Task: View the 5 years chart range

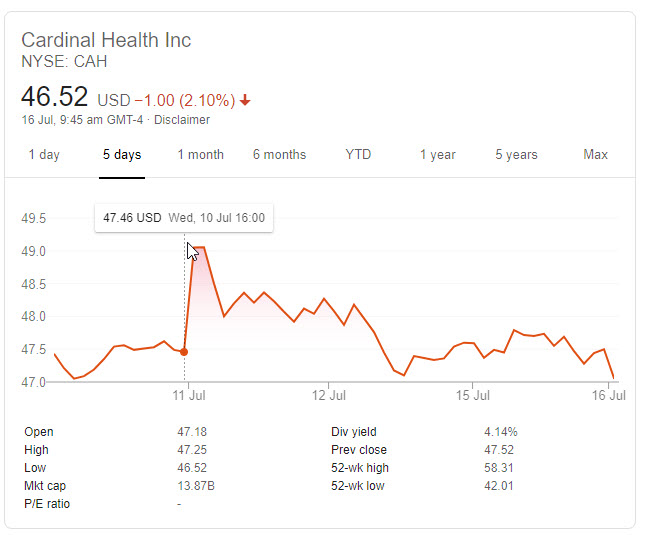Action: (x=516, y=155)
